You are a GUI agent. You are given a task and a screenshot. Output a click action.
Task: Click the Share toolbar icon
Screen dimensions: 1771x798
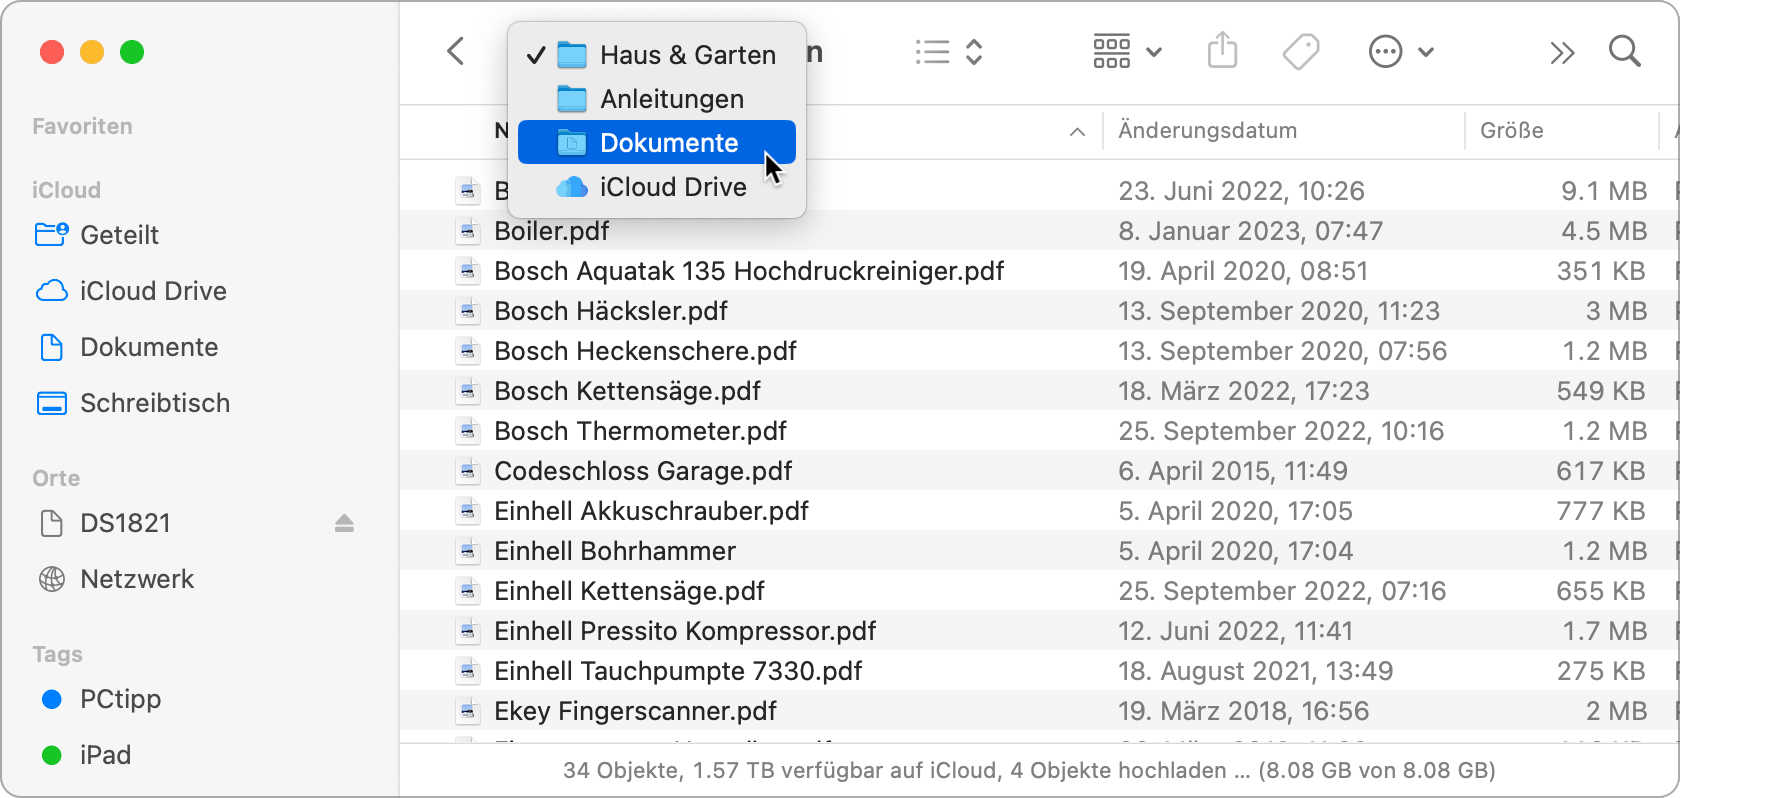click(x=1222, y=50)
